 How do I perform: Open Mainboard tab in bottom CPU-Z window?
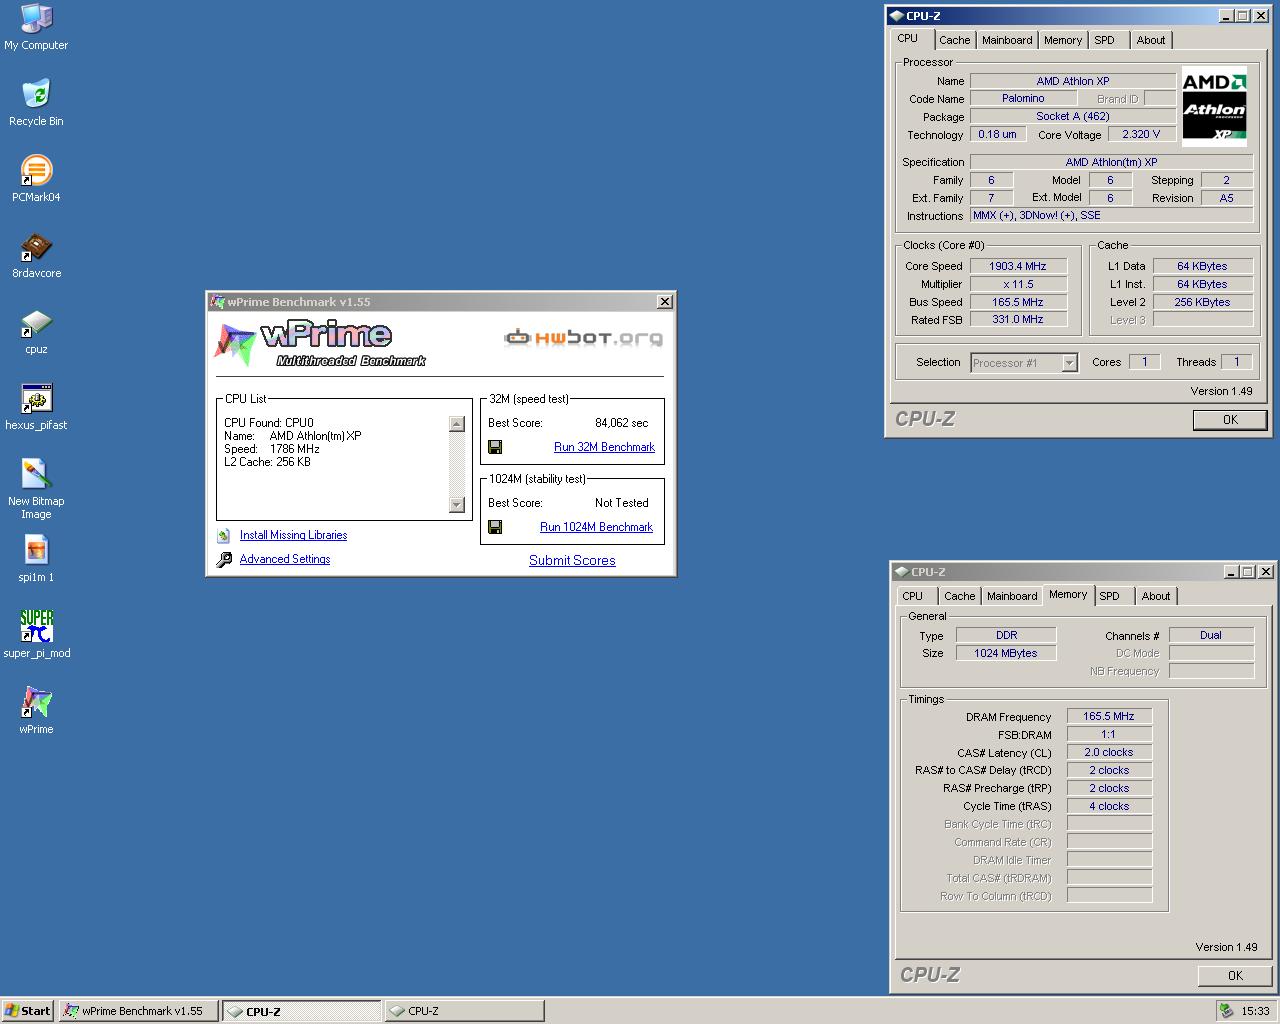click(1012, 596)
